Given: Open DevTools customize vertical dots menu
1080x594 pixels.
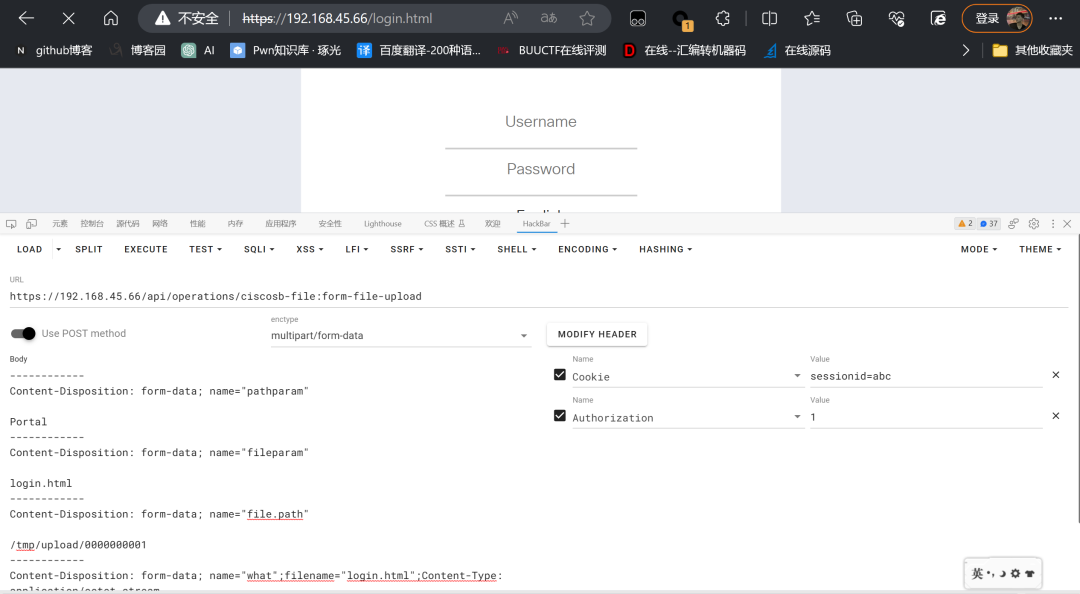Looking at the screenshot, I should click(x=1052, y=223).
